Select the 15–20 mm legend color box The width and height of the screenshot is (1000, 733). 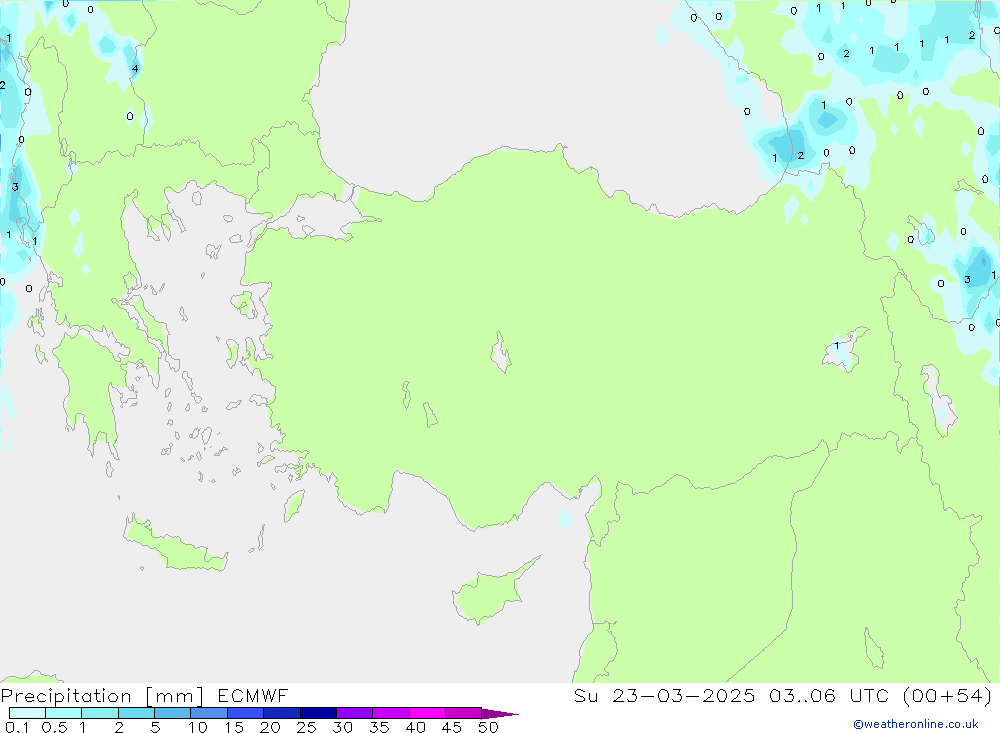tap(245, 713)
